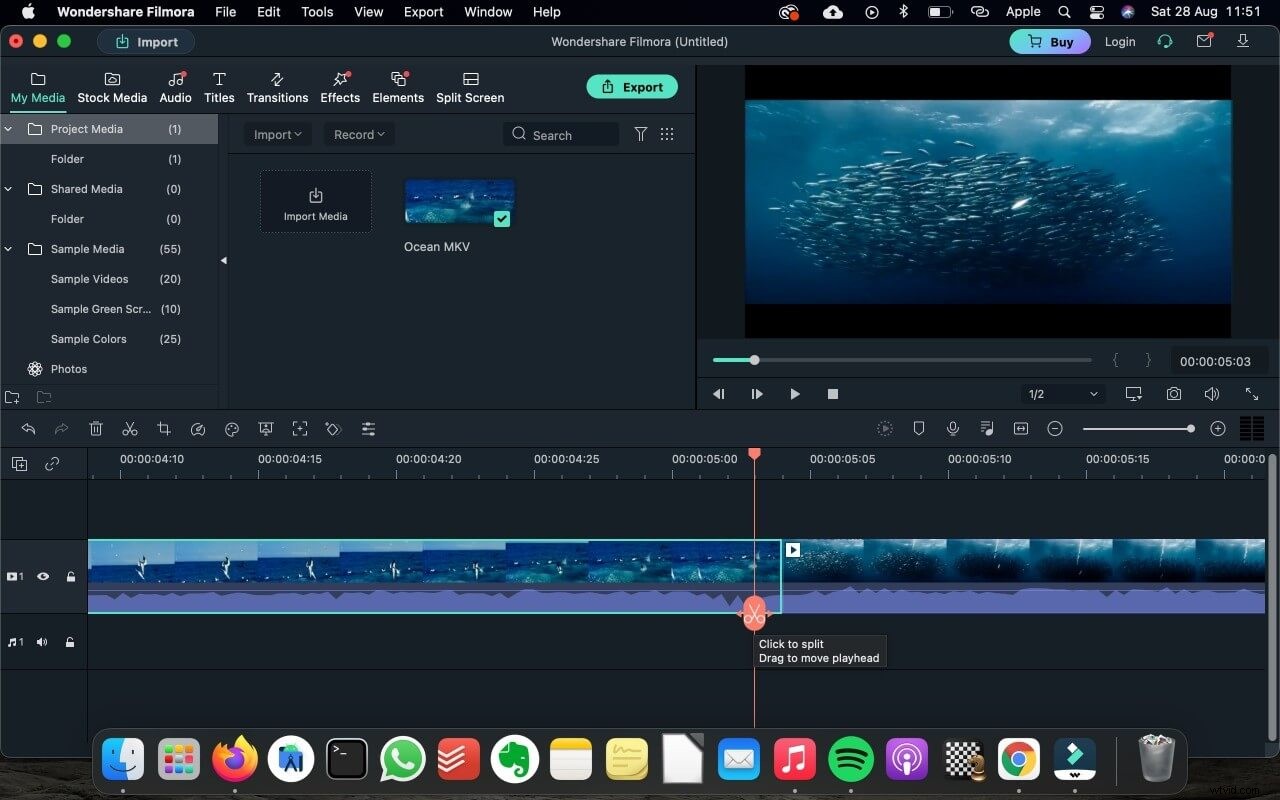Open the Record dropdown
Viewport: 1280px width, 800px height.
coord(358,133)
